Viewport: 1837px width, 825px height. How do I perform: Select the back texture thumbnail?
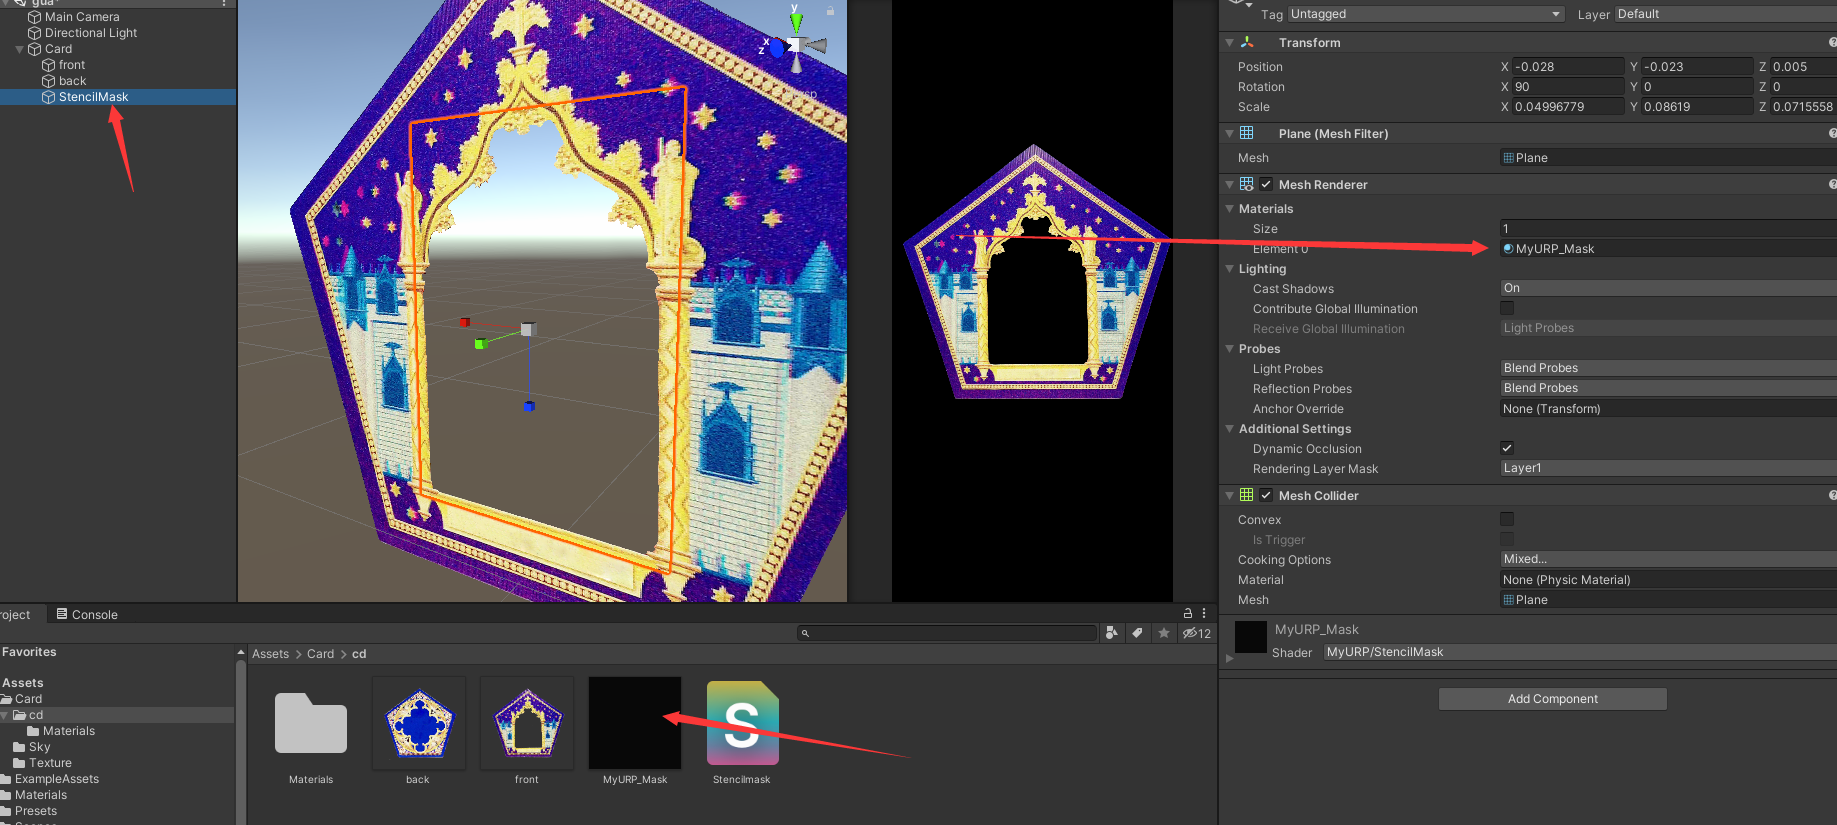(418, 723)
